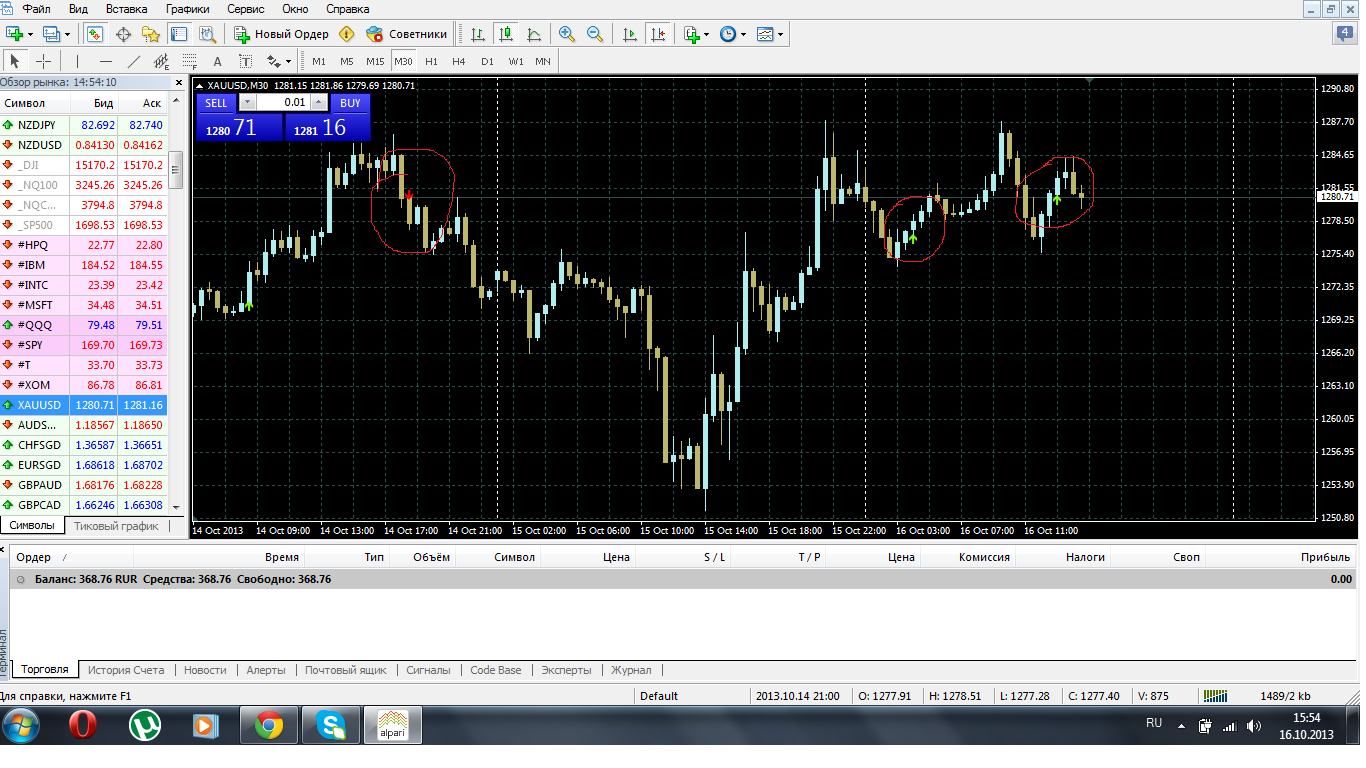Open the Вставка menu
Screen dimensions: 1366x768
(x=126, y=8)
